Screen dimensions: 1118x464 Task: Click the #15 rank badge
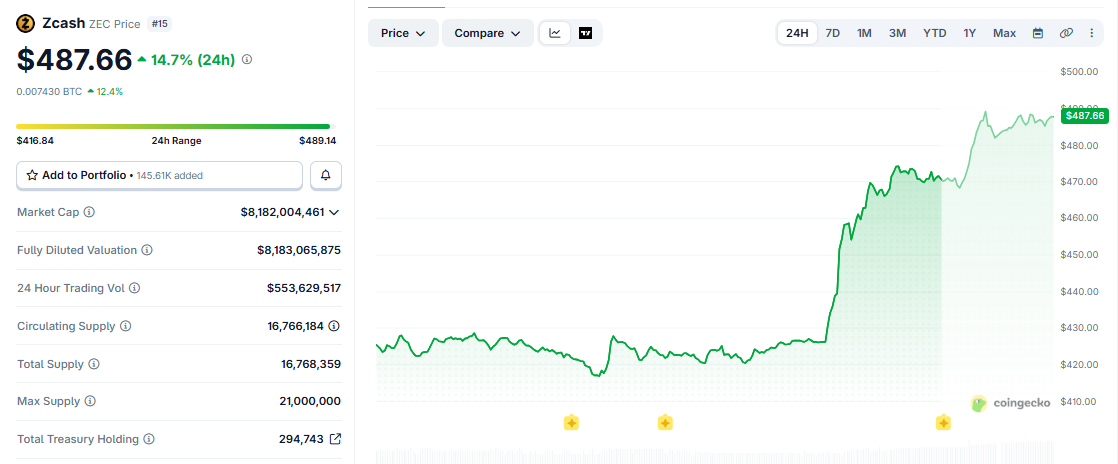click(158, 24)
